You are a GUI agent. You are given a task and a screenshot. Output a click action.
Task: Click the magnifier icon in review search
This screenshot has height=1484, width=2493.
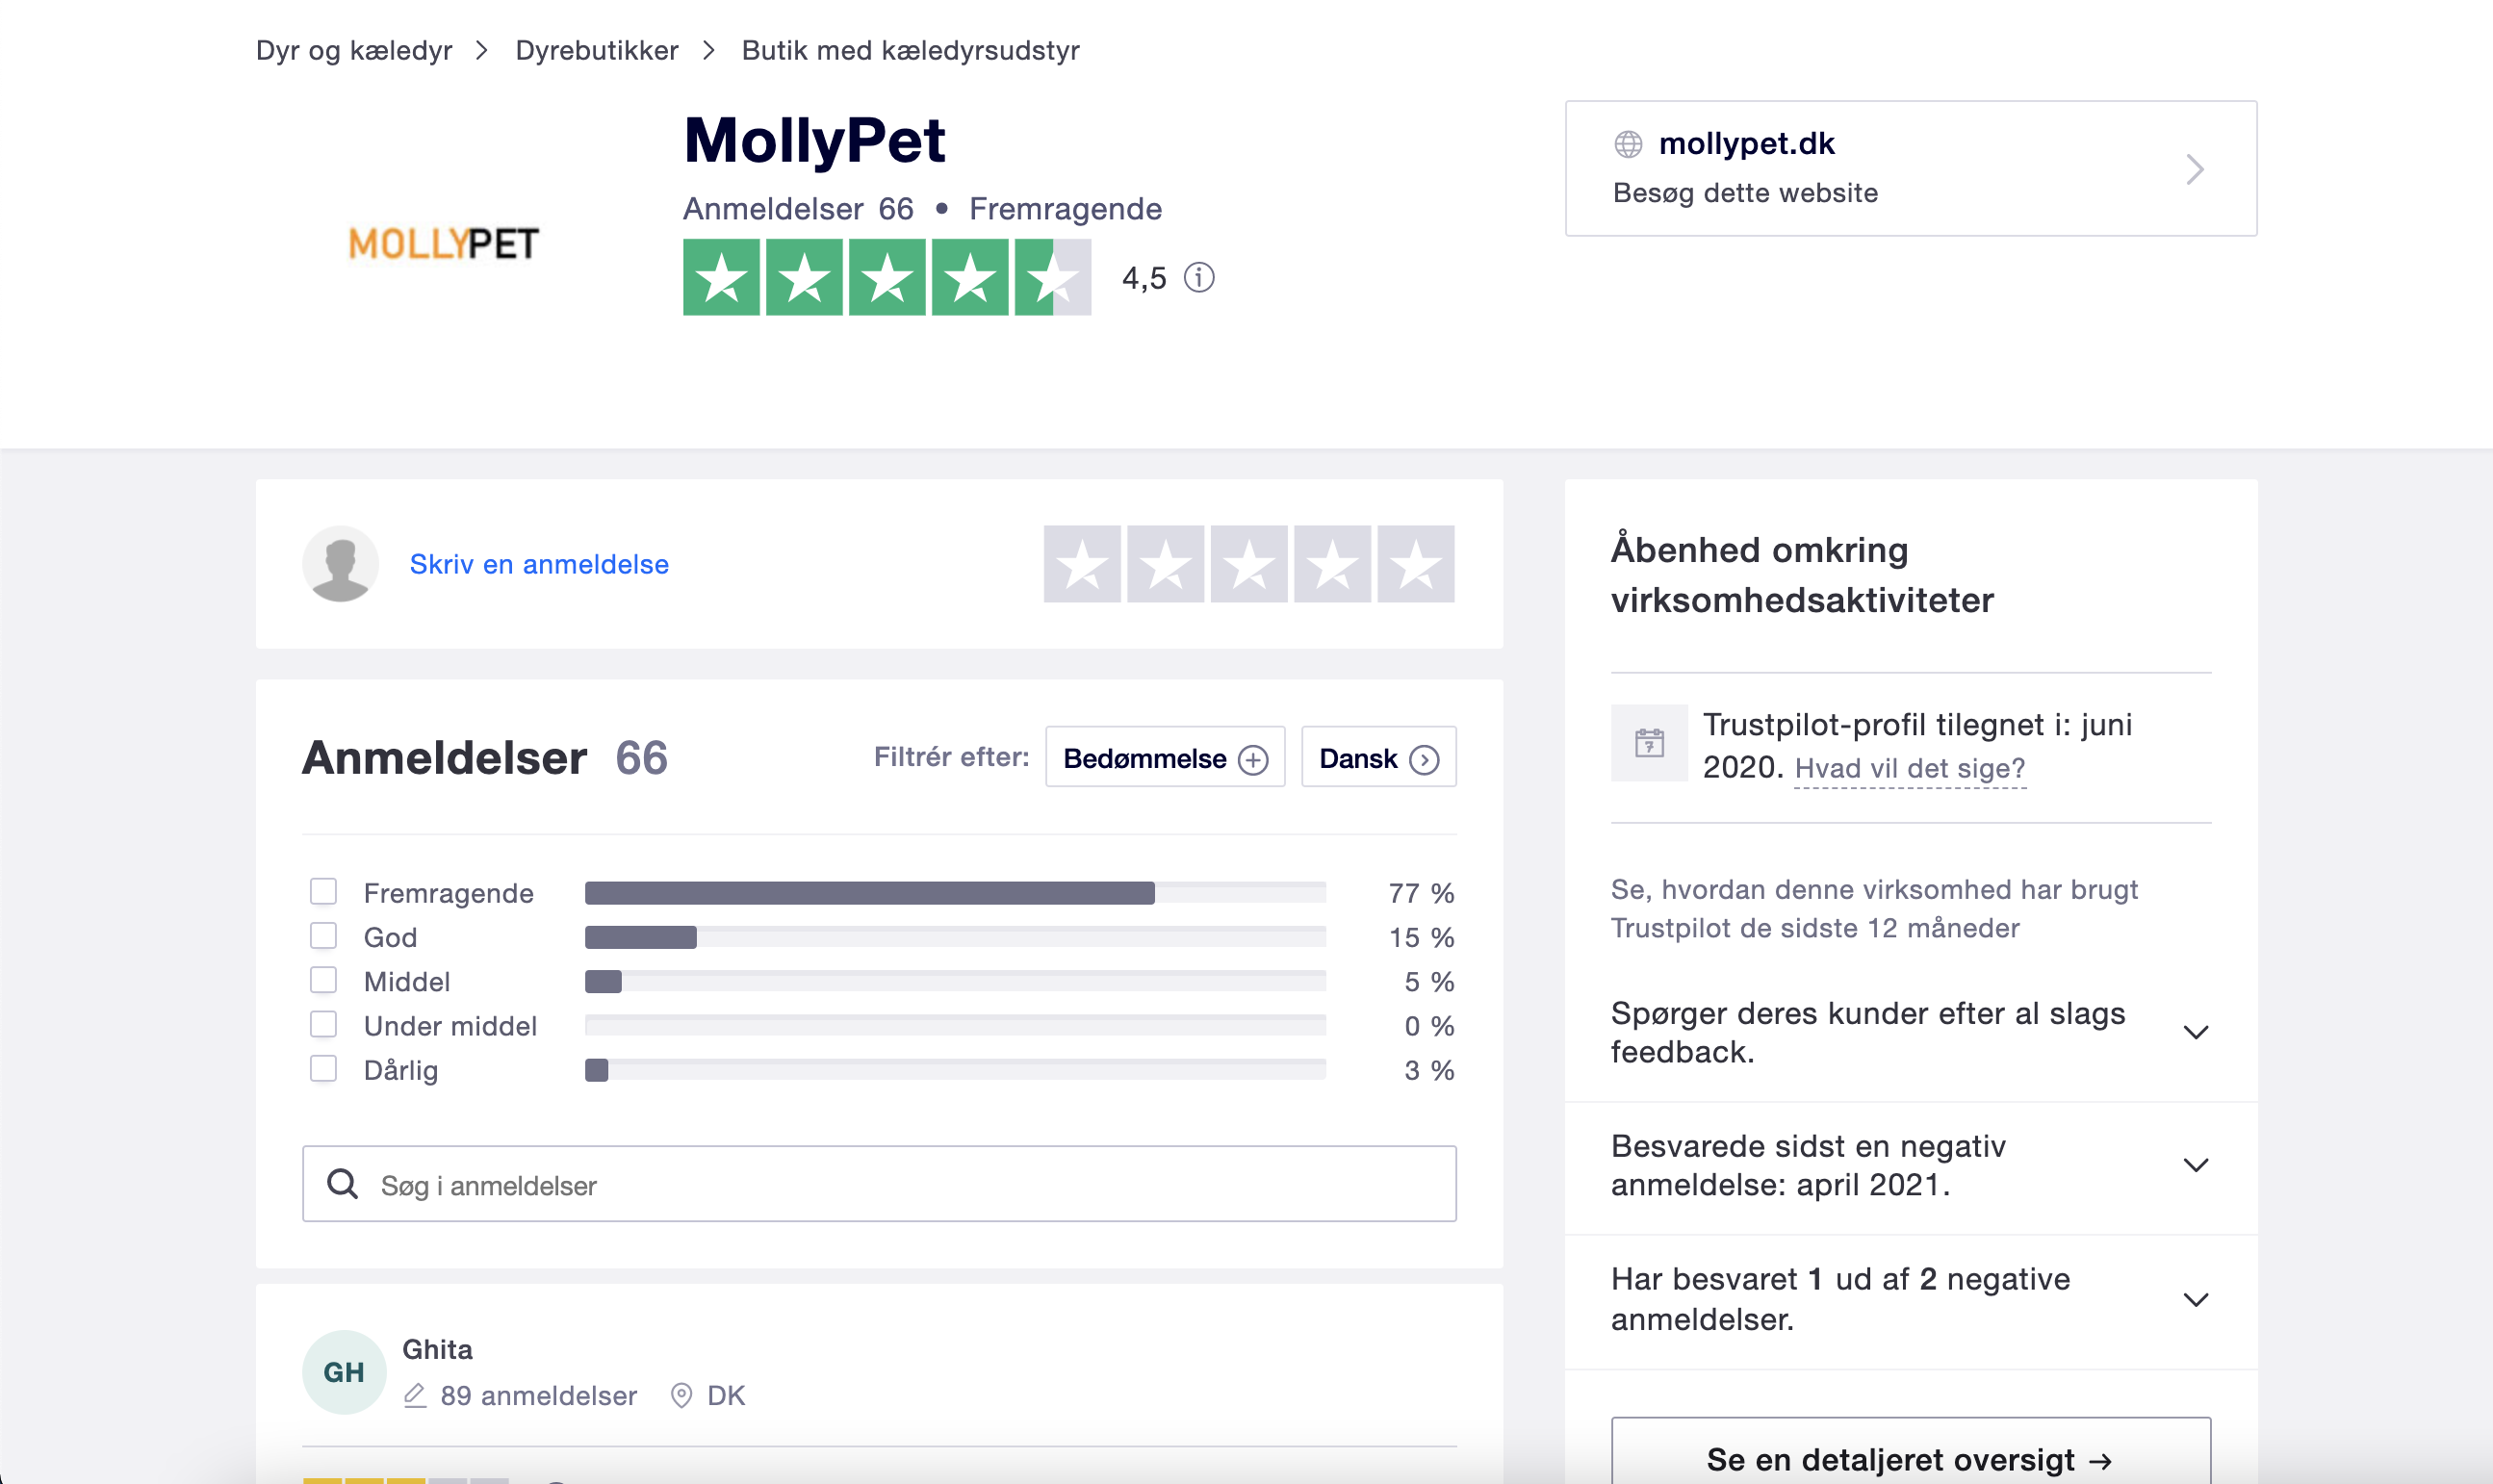point(343,1184)
